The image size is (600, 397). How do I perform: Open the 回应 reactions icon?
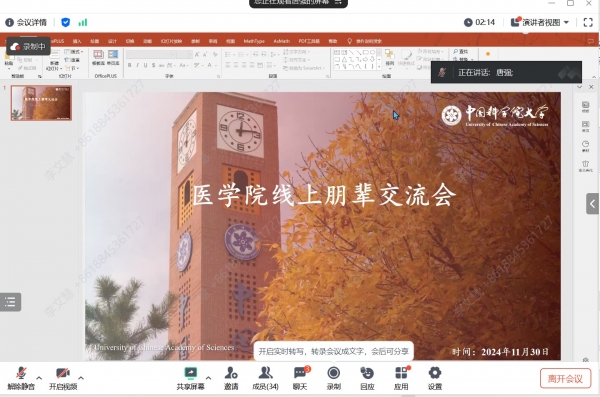367,378
